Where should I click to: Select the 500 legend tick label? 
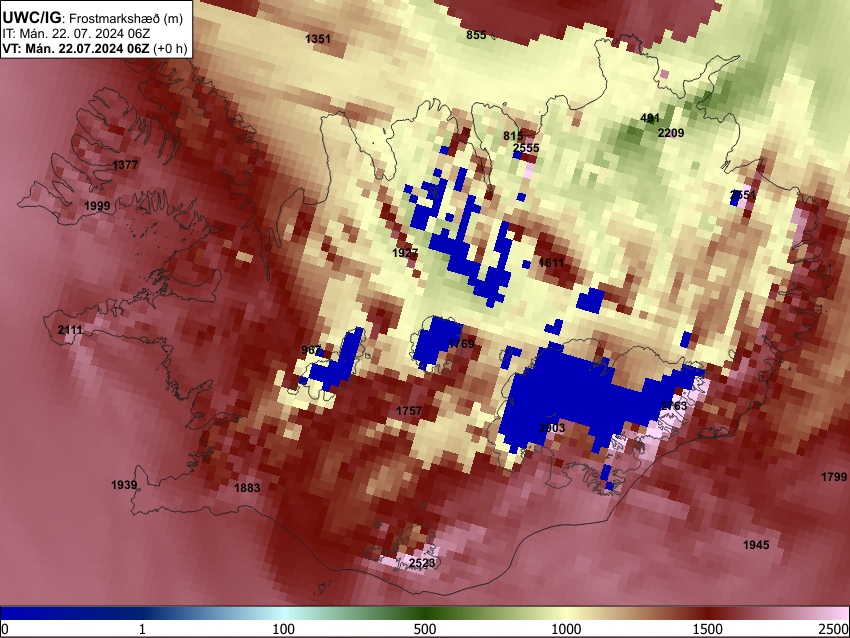(425, 629)
